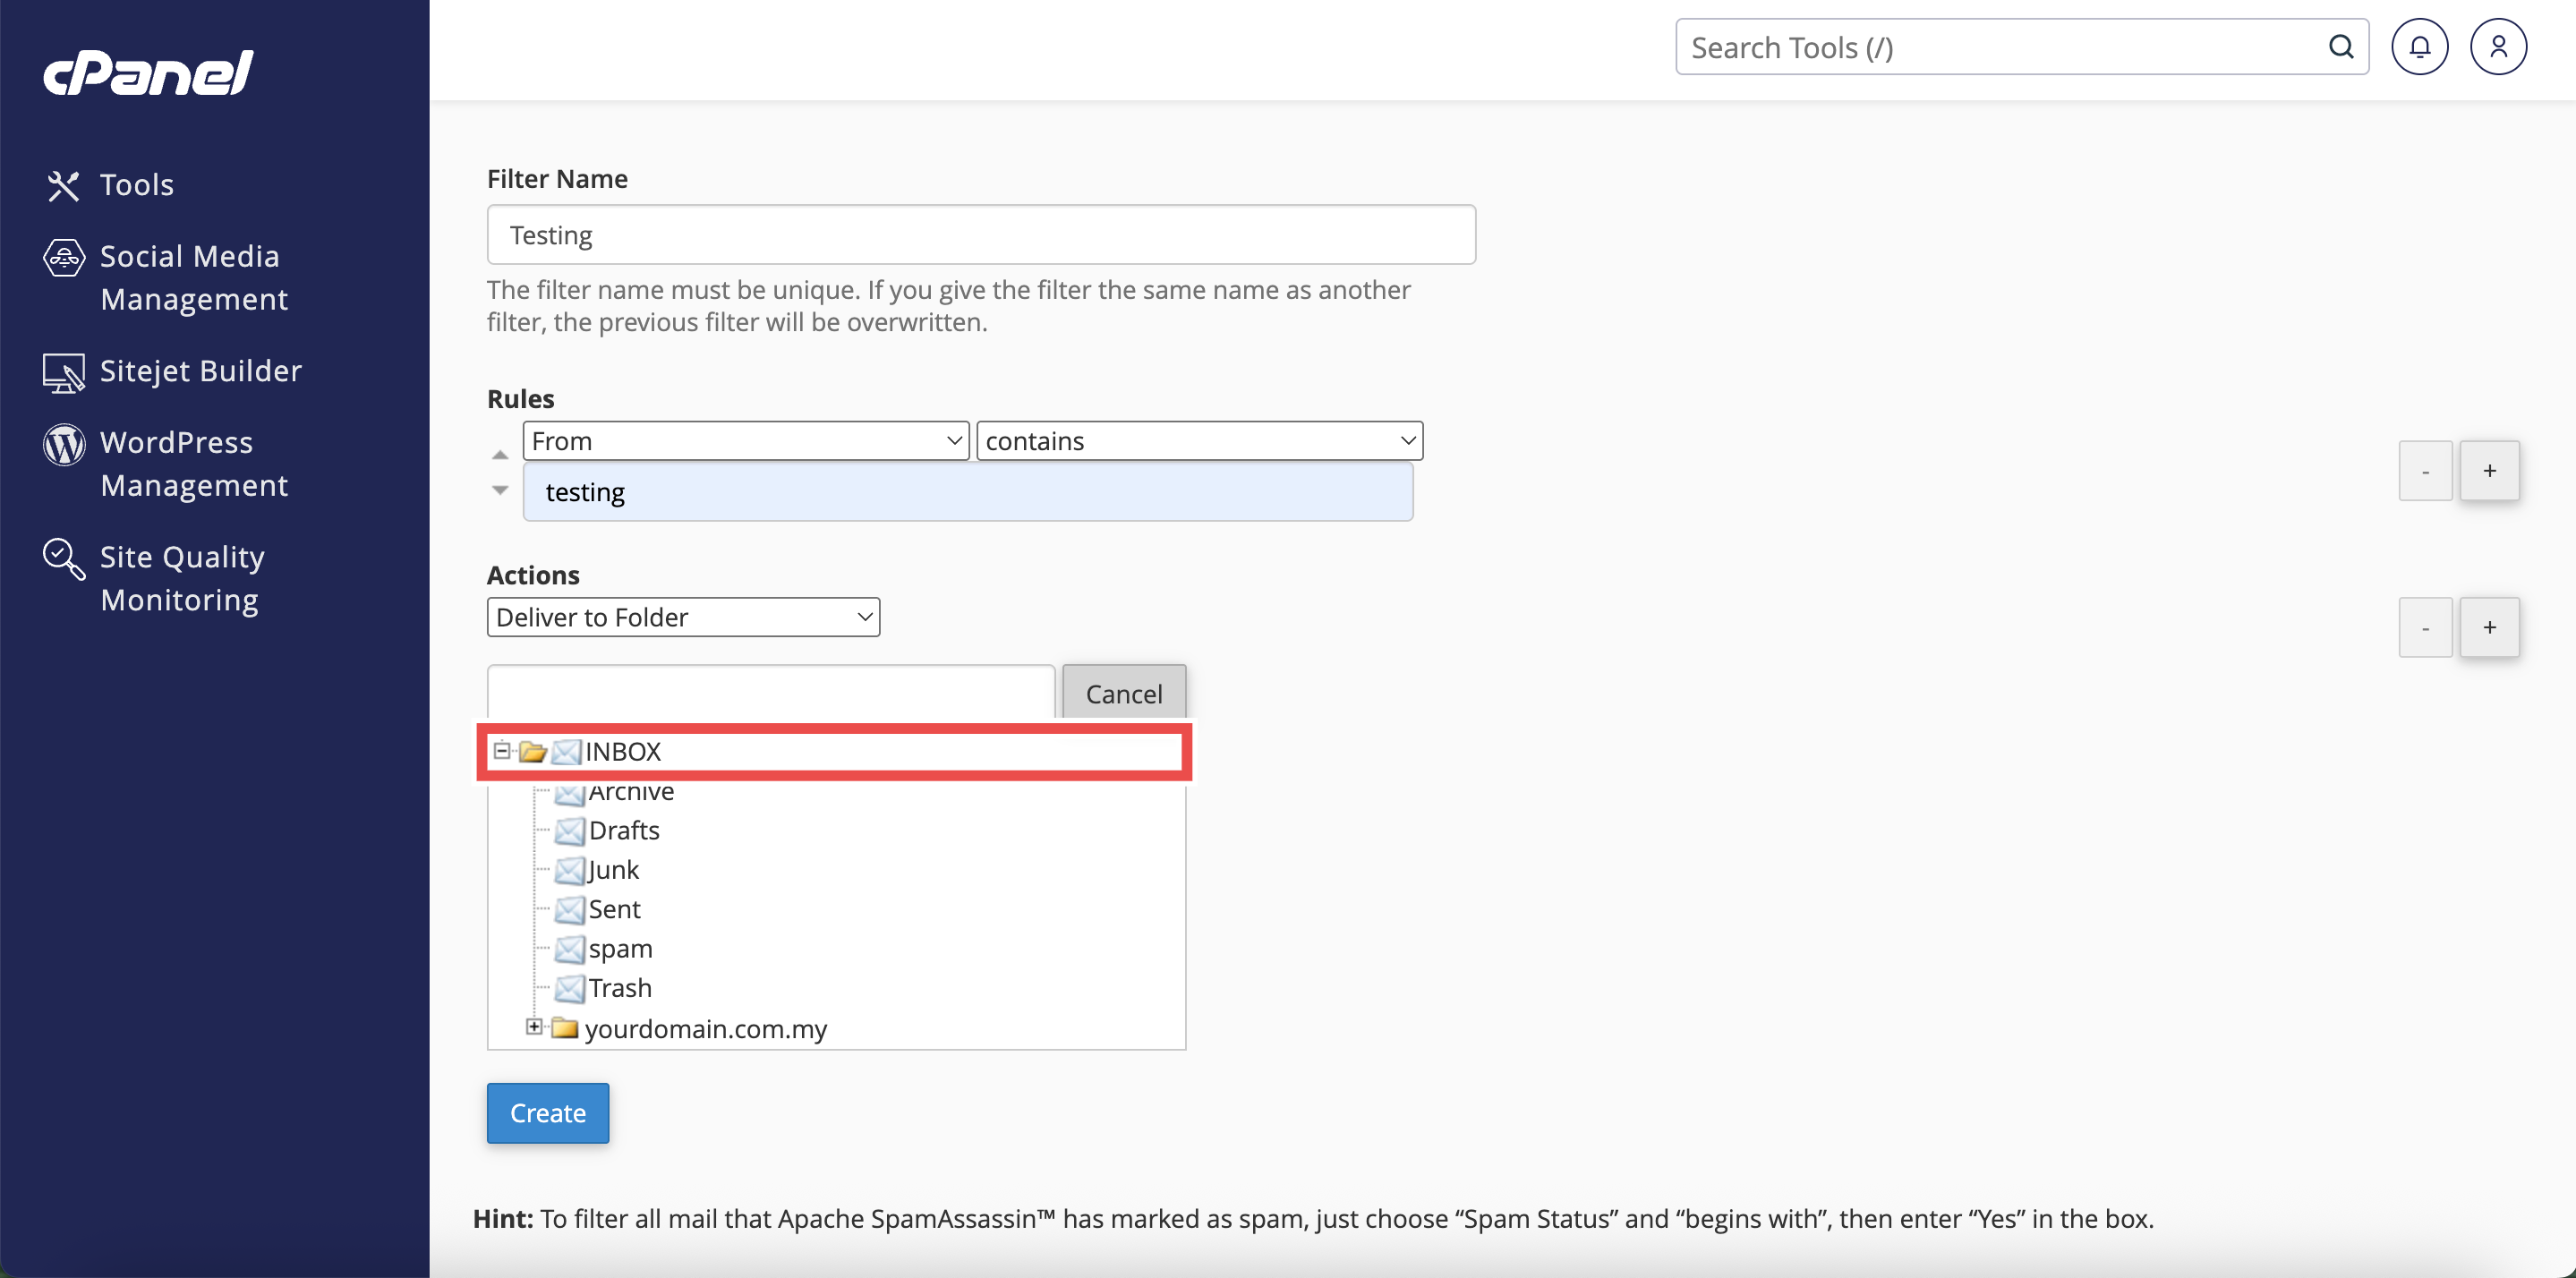Screen dimensions: 2576x1278
Task: Open the notifications bell
Action: coord(2419,47)
